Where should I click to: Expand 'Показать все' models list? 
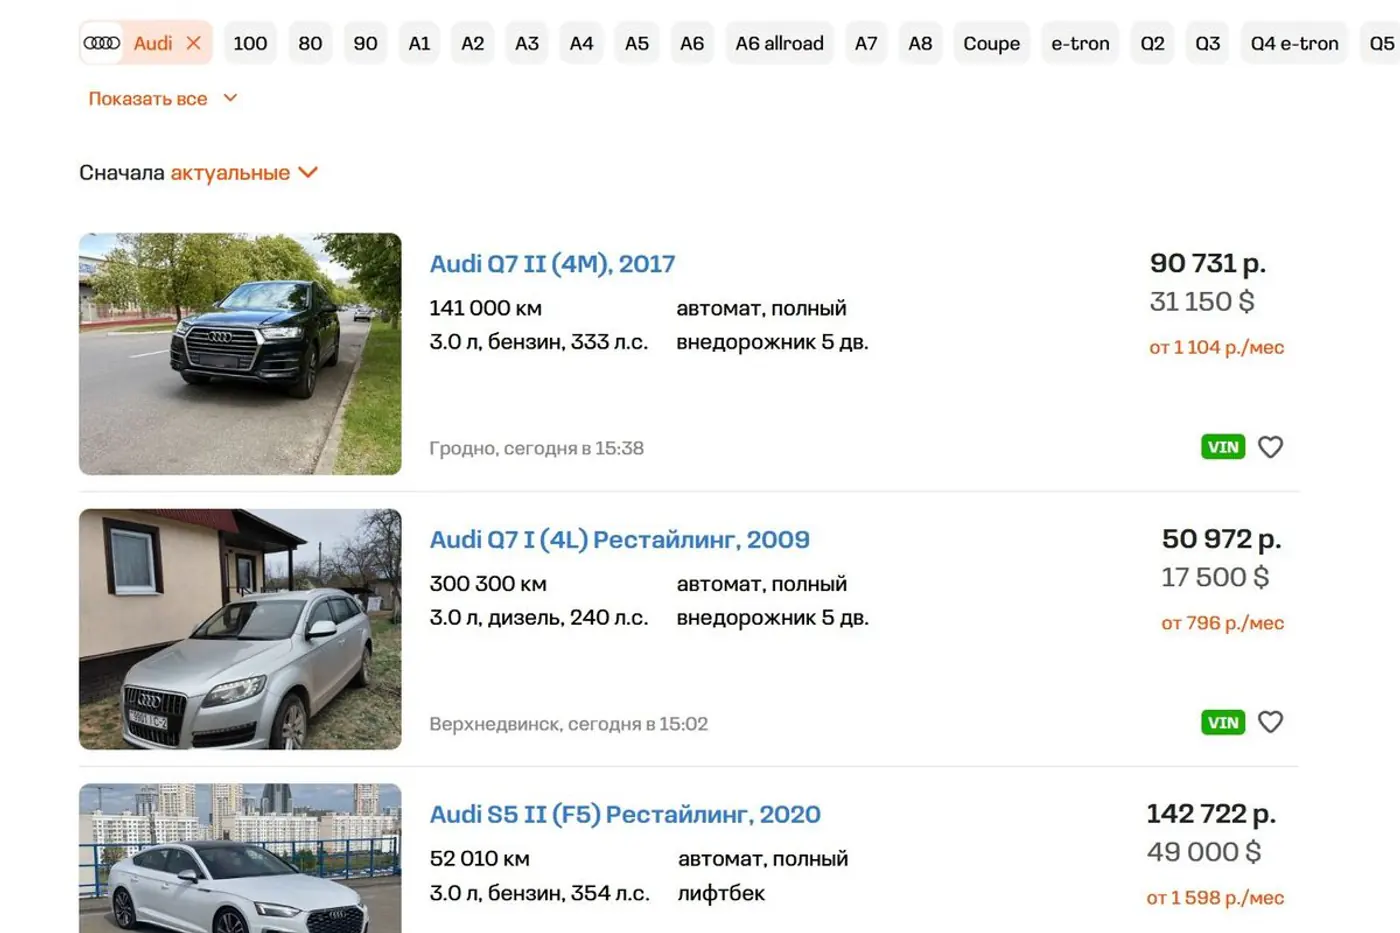pos(148,98)
